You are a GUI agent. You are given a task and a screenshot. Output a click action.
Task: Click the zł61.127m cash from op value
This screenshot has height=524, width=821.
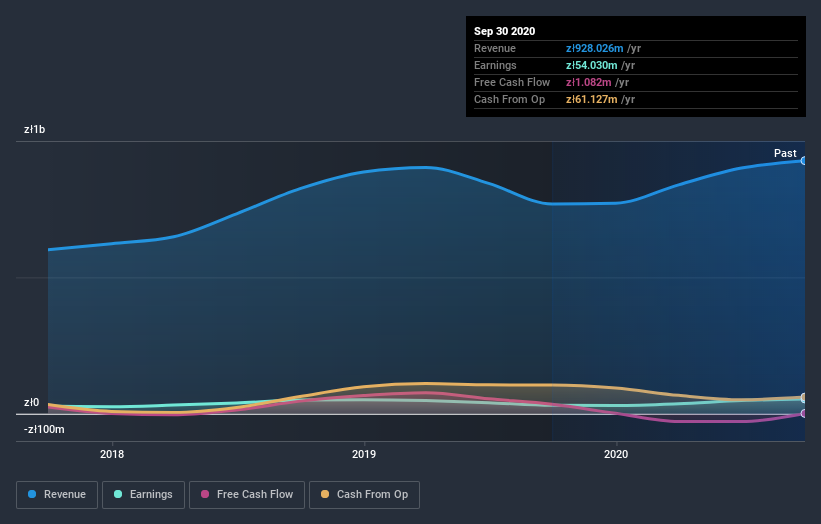591,99
